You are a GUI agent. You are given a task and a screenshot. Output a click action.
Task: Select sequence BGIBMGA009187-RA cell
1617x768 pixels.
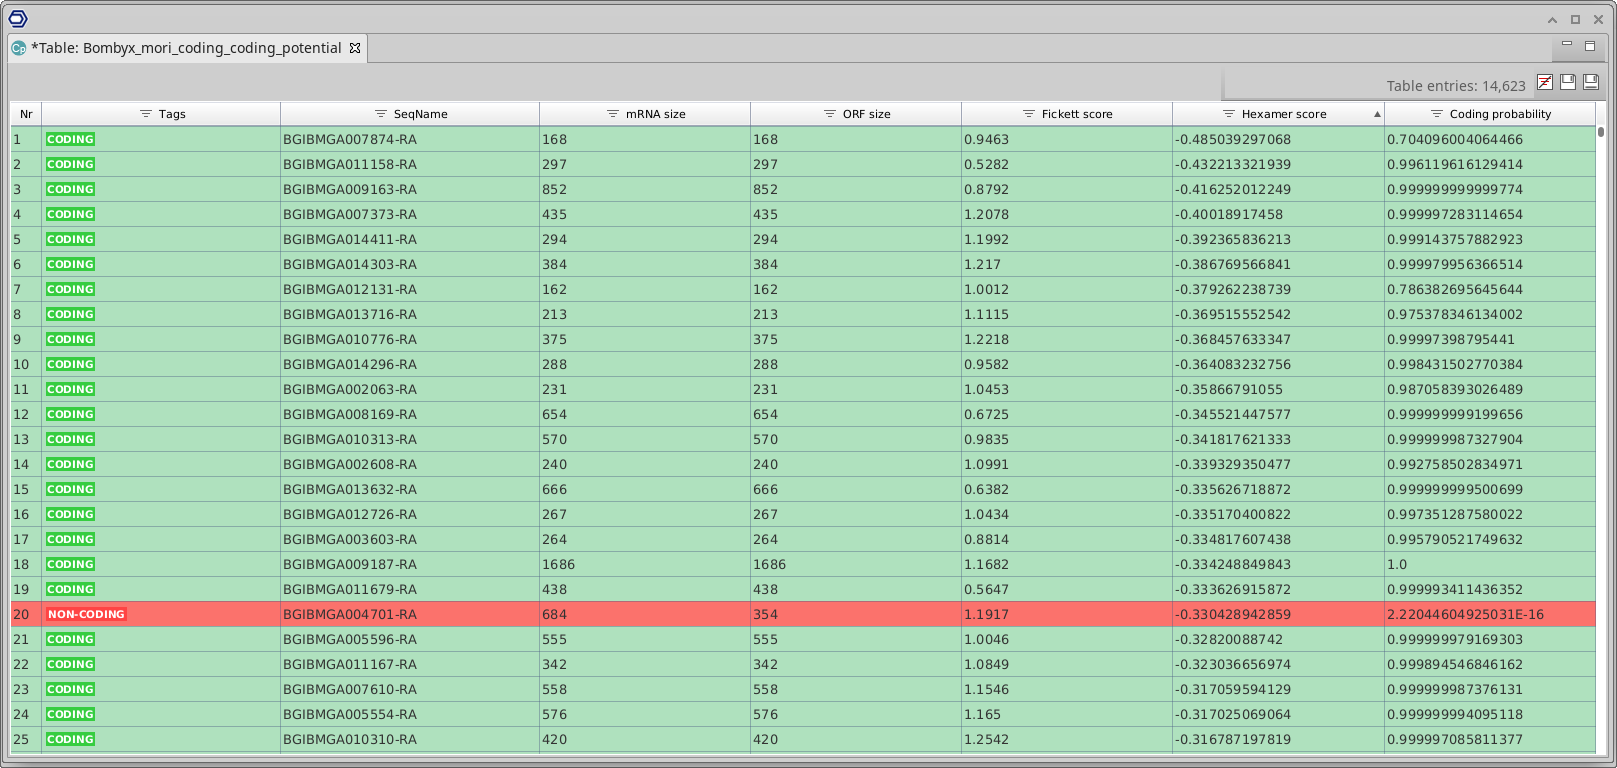tap(350, 564)
